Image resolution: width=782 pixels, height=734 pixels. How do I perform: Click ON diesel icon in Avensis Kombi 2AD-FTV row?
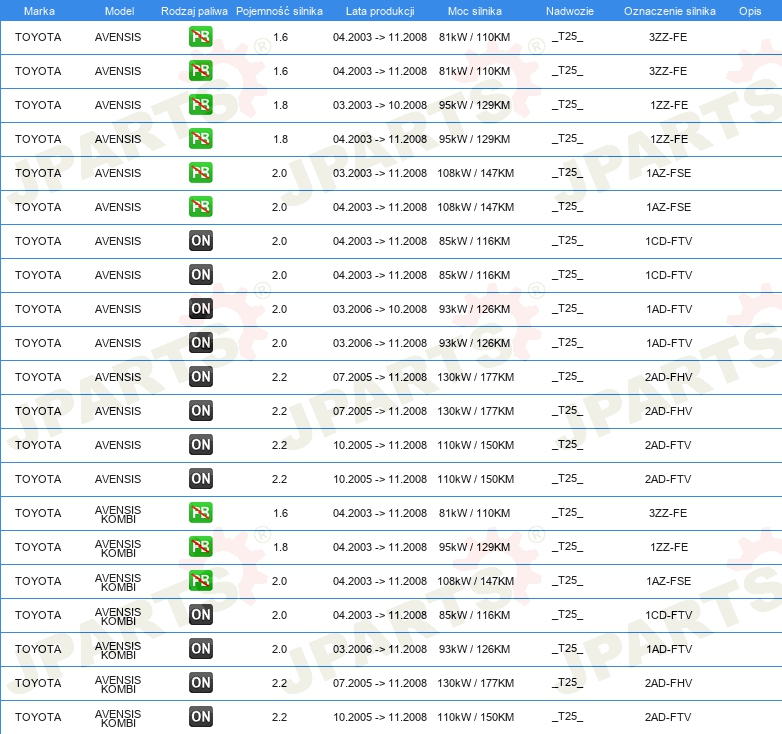[x=201, y=717]
